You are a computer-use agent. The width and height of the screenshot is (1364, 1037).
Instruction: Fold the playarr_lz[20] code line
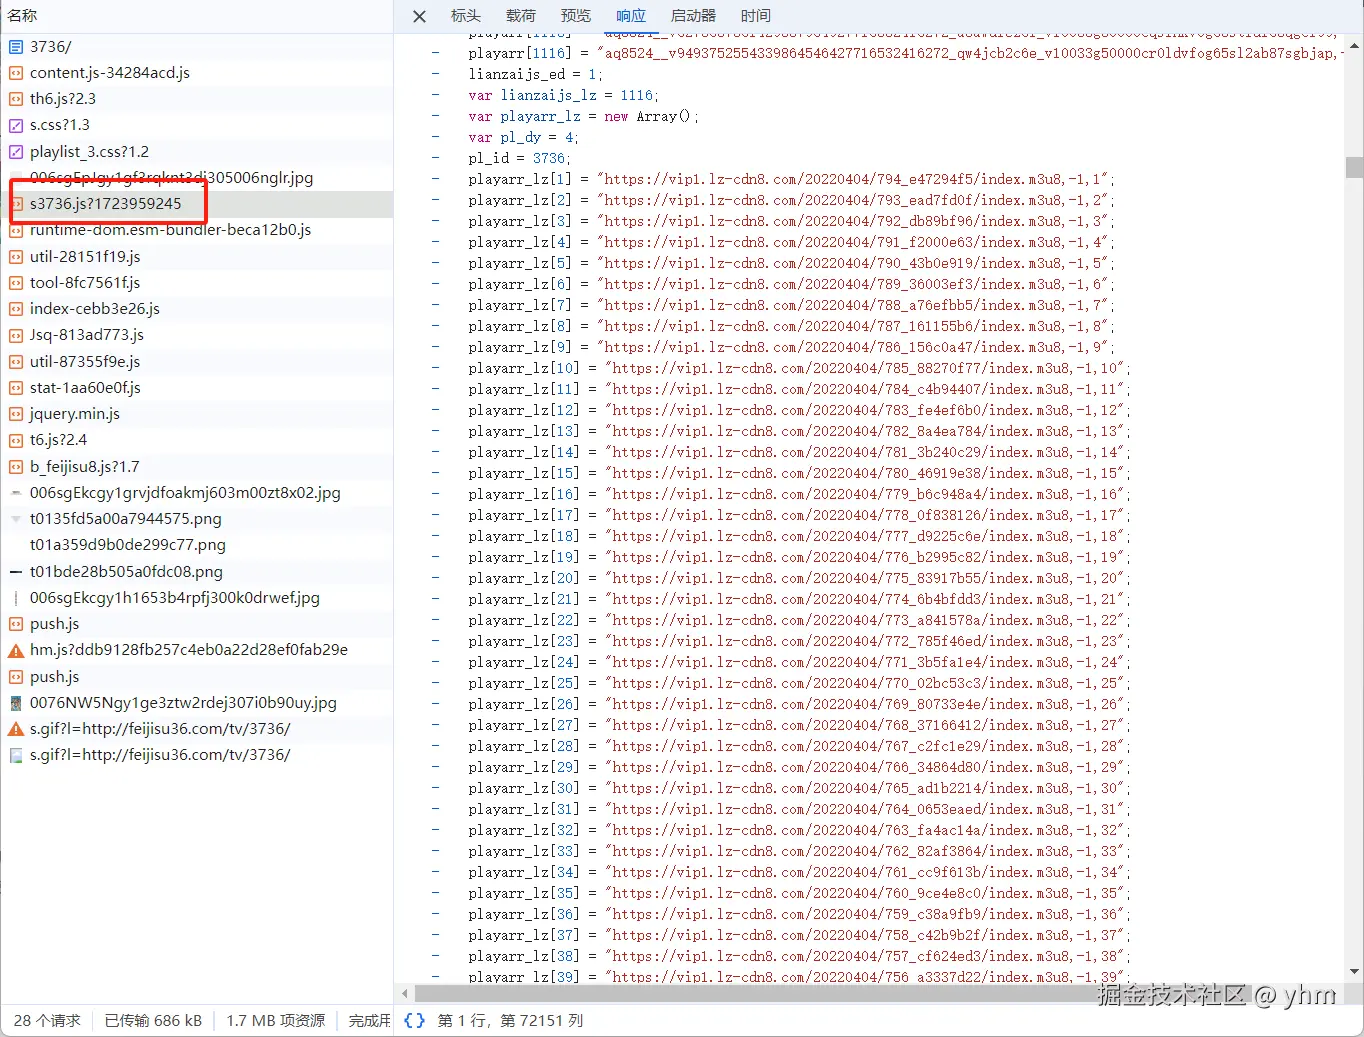[x=436, y=578]
